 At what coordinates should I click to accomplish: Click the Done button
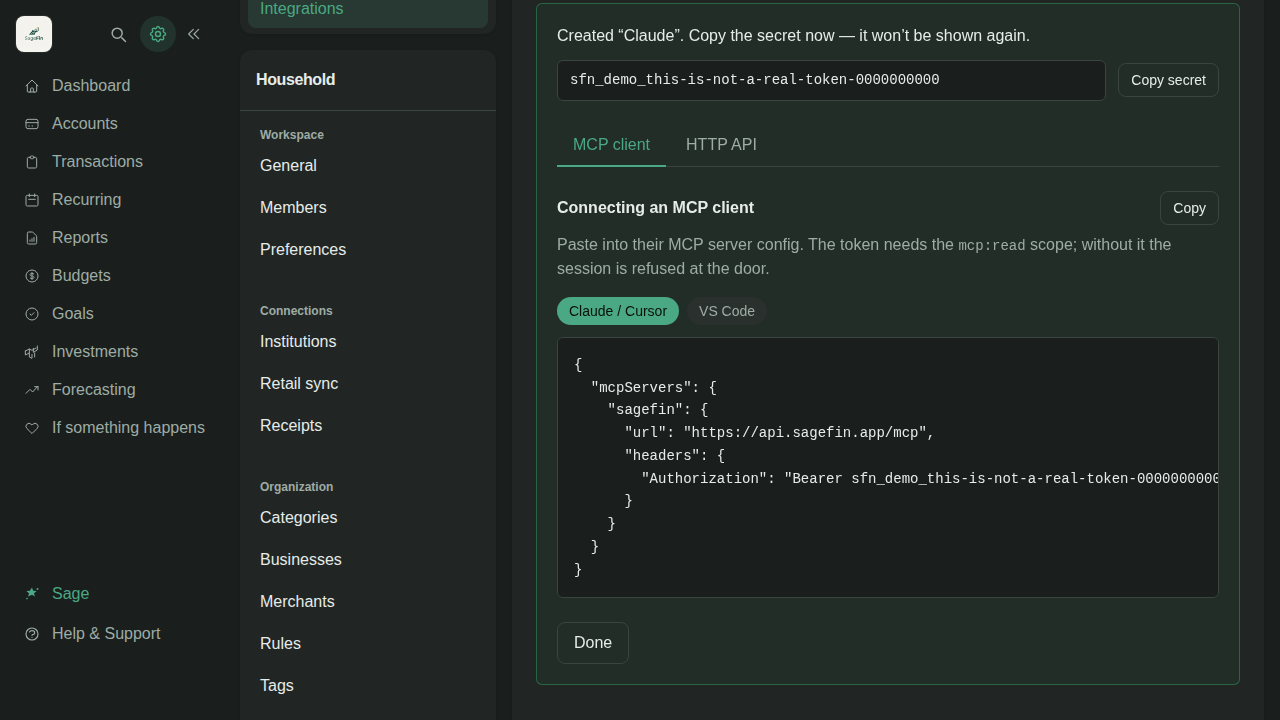pyautogui.click(x=593, y=643)
